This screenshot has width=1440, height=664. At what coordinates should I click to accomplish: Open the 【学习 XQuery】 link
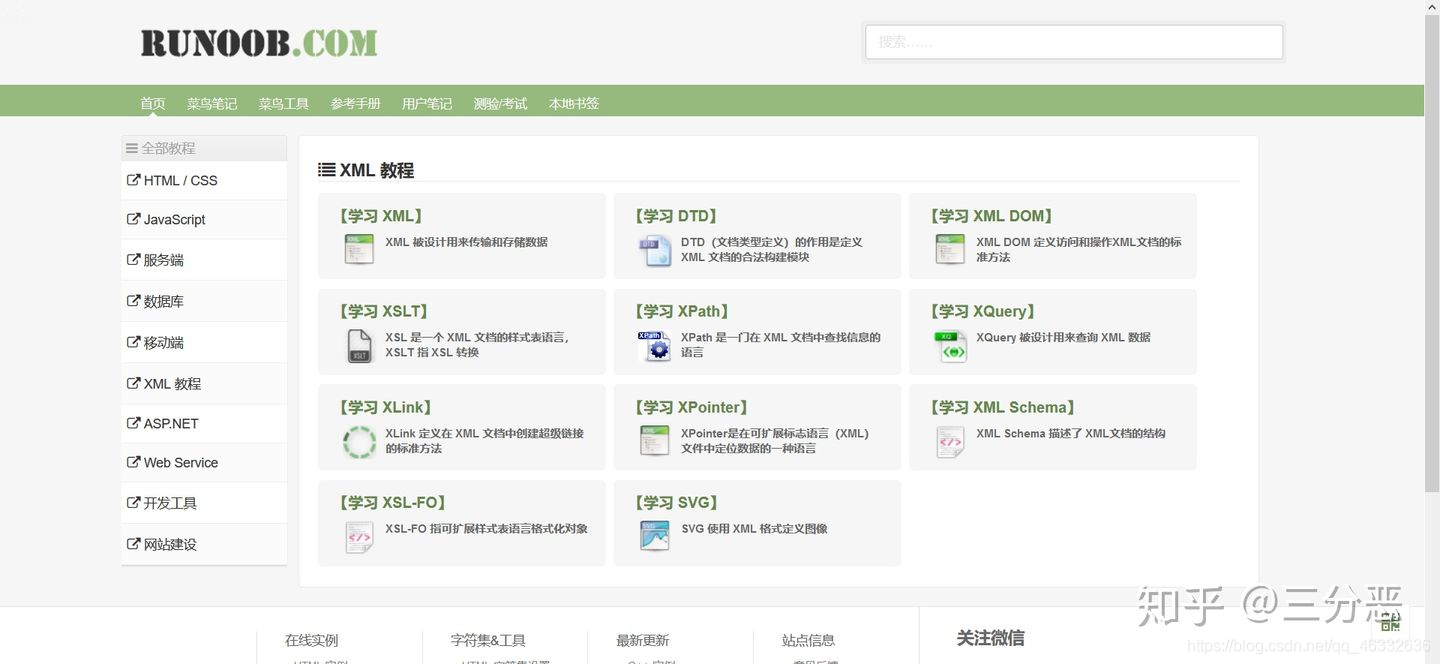983,312
